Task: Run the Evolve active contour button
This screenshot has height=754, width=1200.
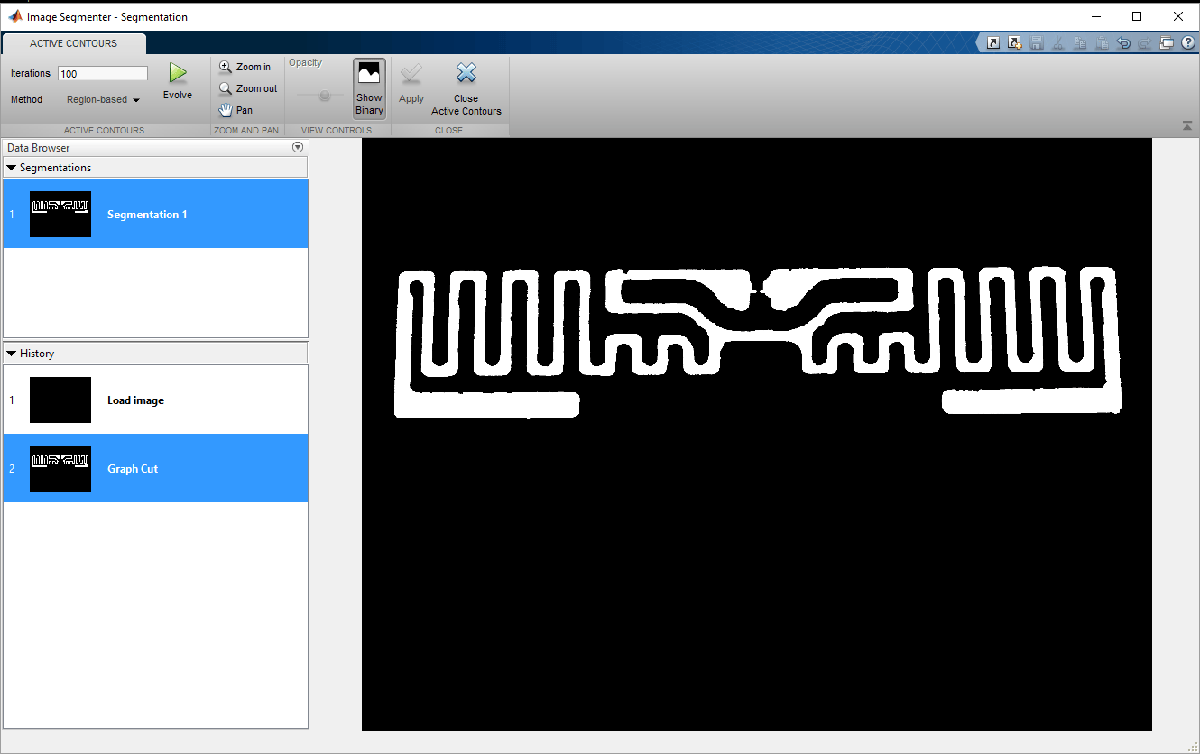Action: (177, 81)
